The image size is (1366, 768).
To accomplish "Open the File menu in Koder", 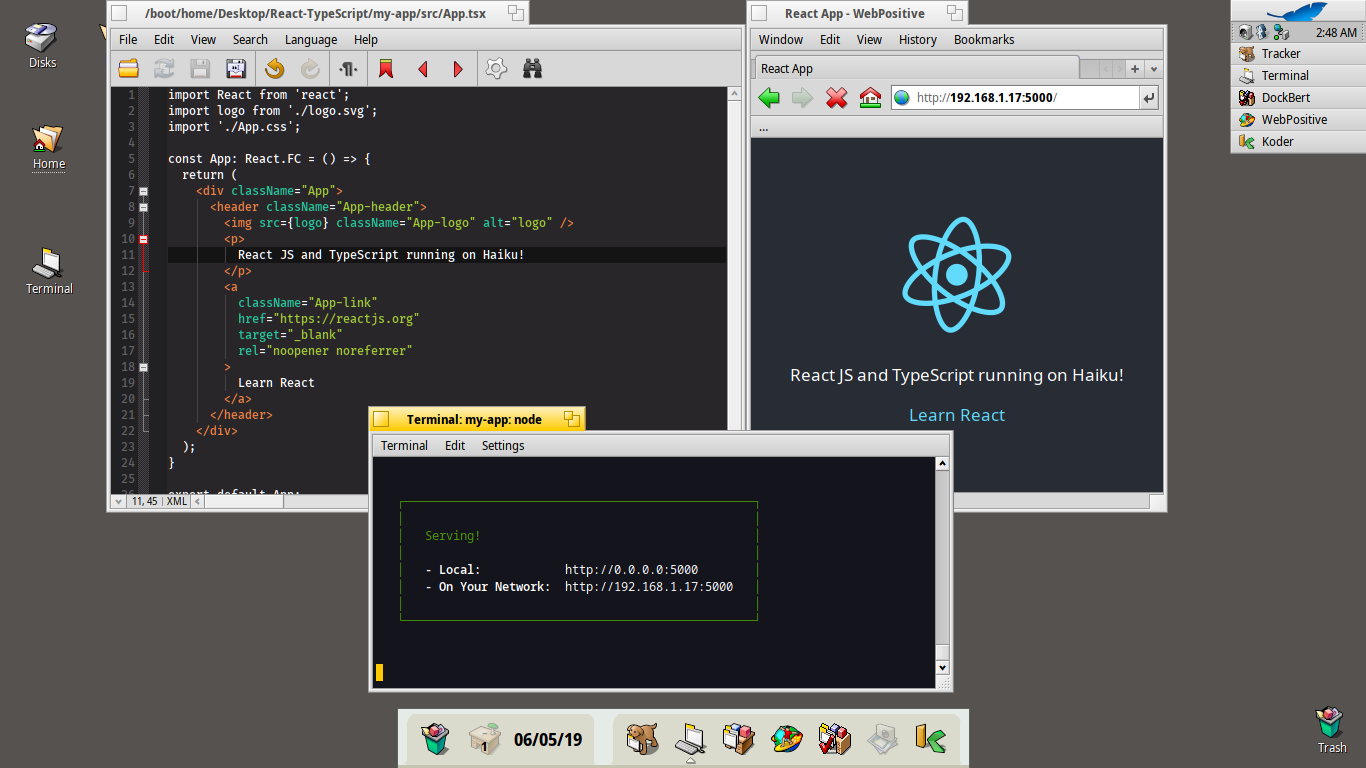I will (128, 40).
